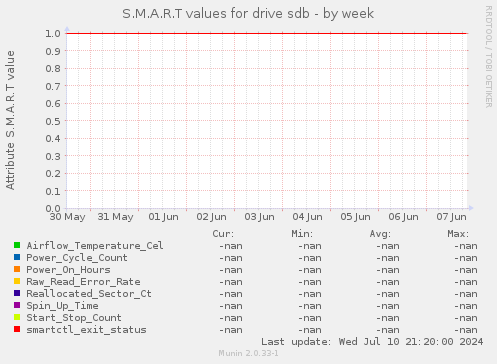This screenshot has height=364, width=497.
Task: Click the 07 Jun x-axis date label
Action: coord(451,217)
